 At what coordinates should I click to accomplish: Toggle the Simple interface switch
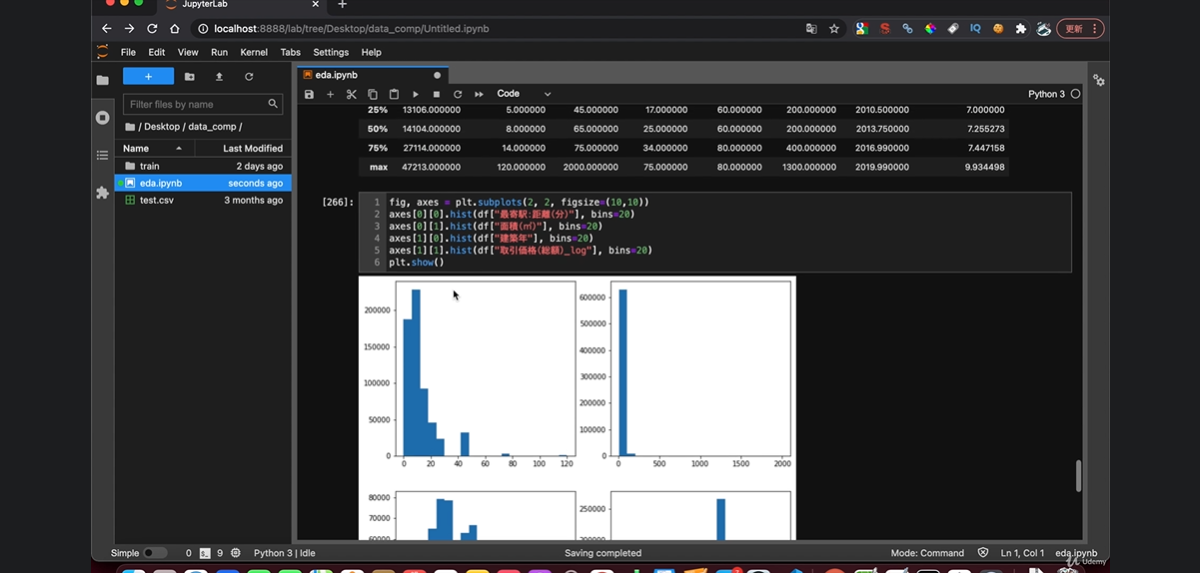click(154, 553)
